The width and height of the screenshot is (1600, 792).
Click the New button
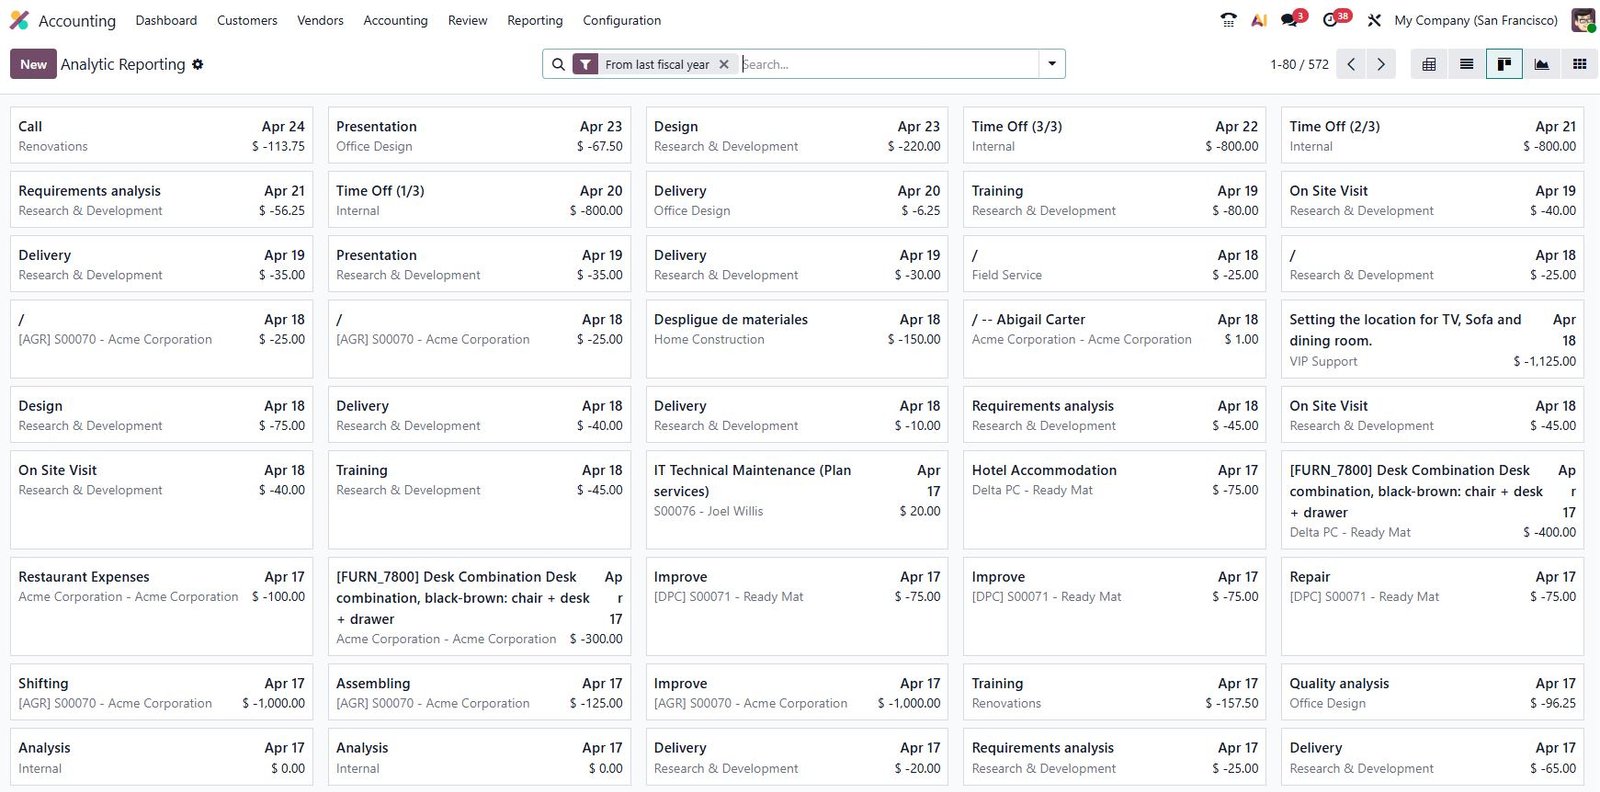33,64
